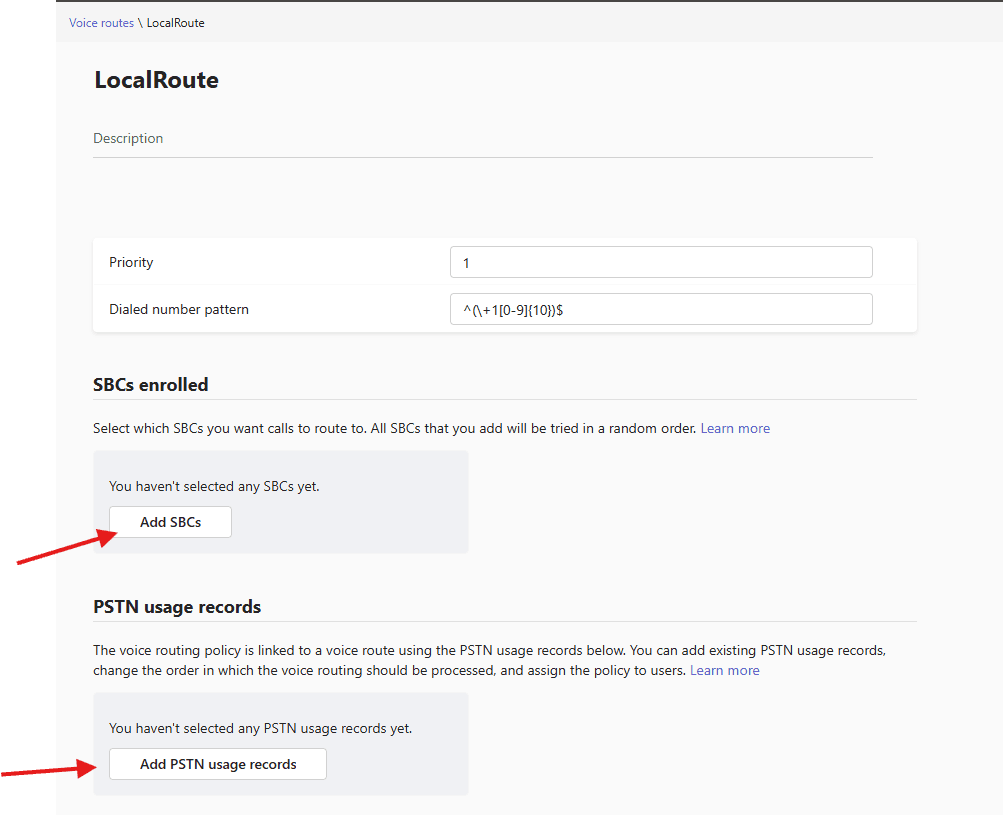Image resolution: width=1003 pixels, height=815 pixels.
Task: Click the no PSTN usage records selected message
Action: (260, 729)
